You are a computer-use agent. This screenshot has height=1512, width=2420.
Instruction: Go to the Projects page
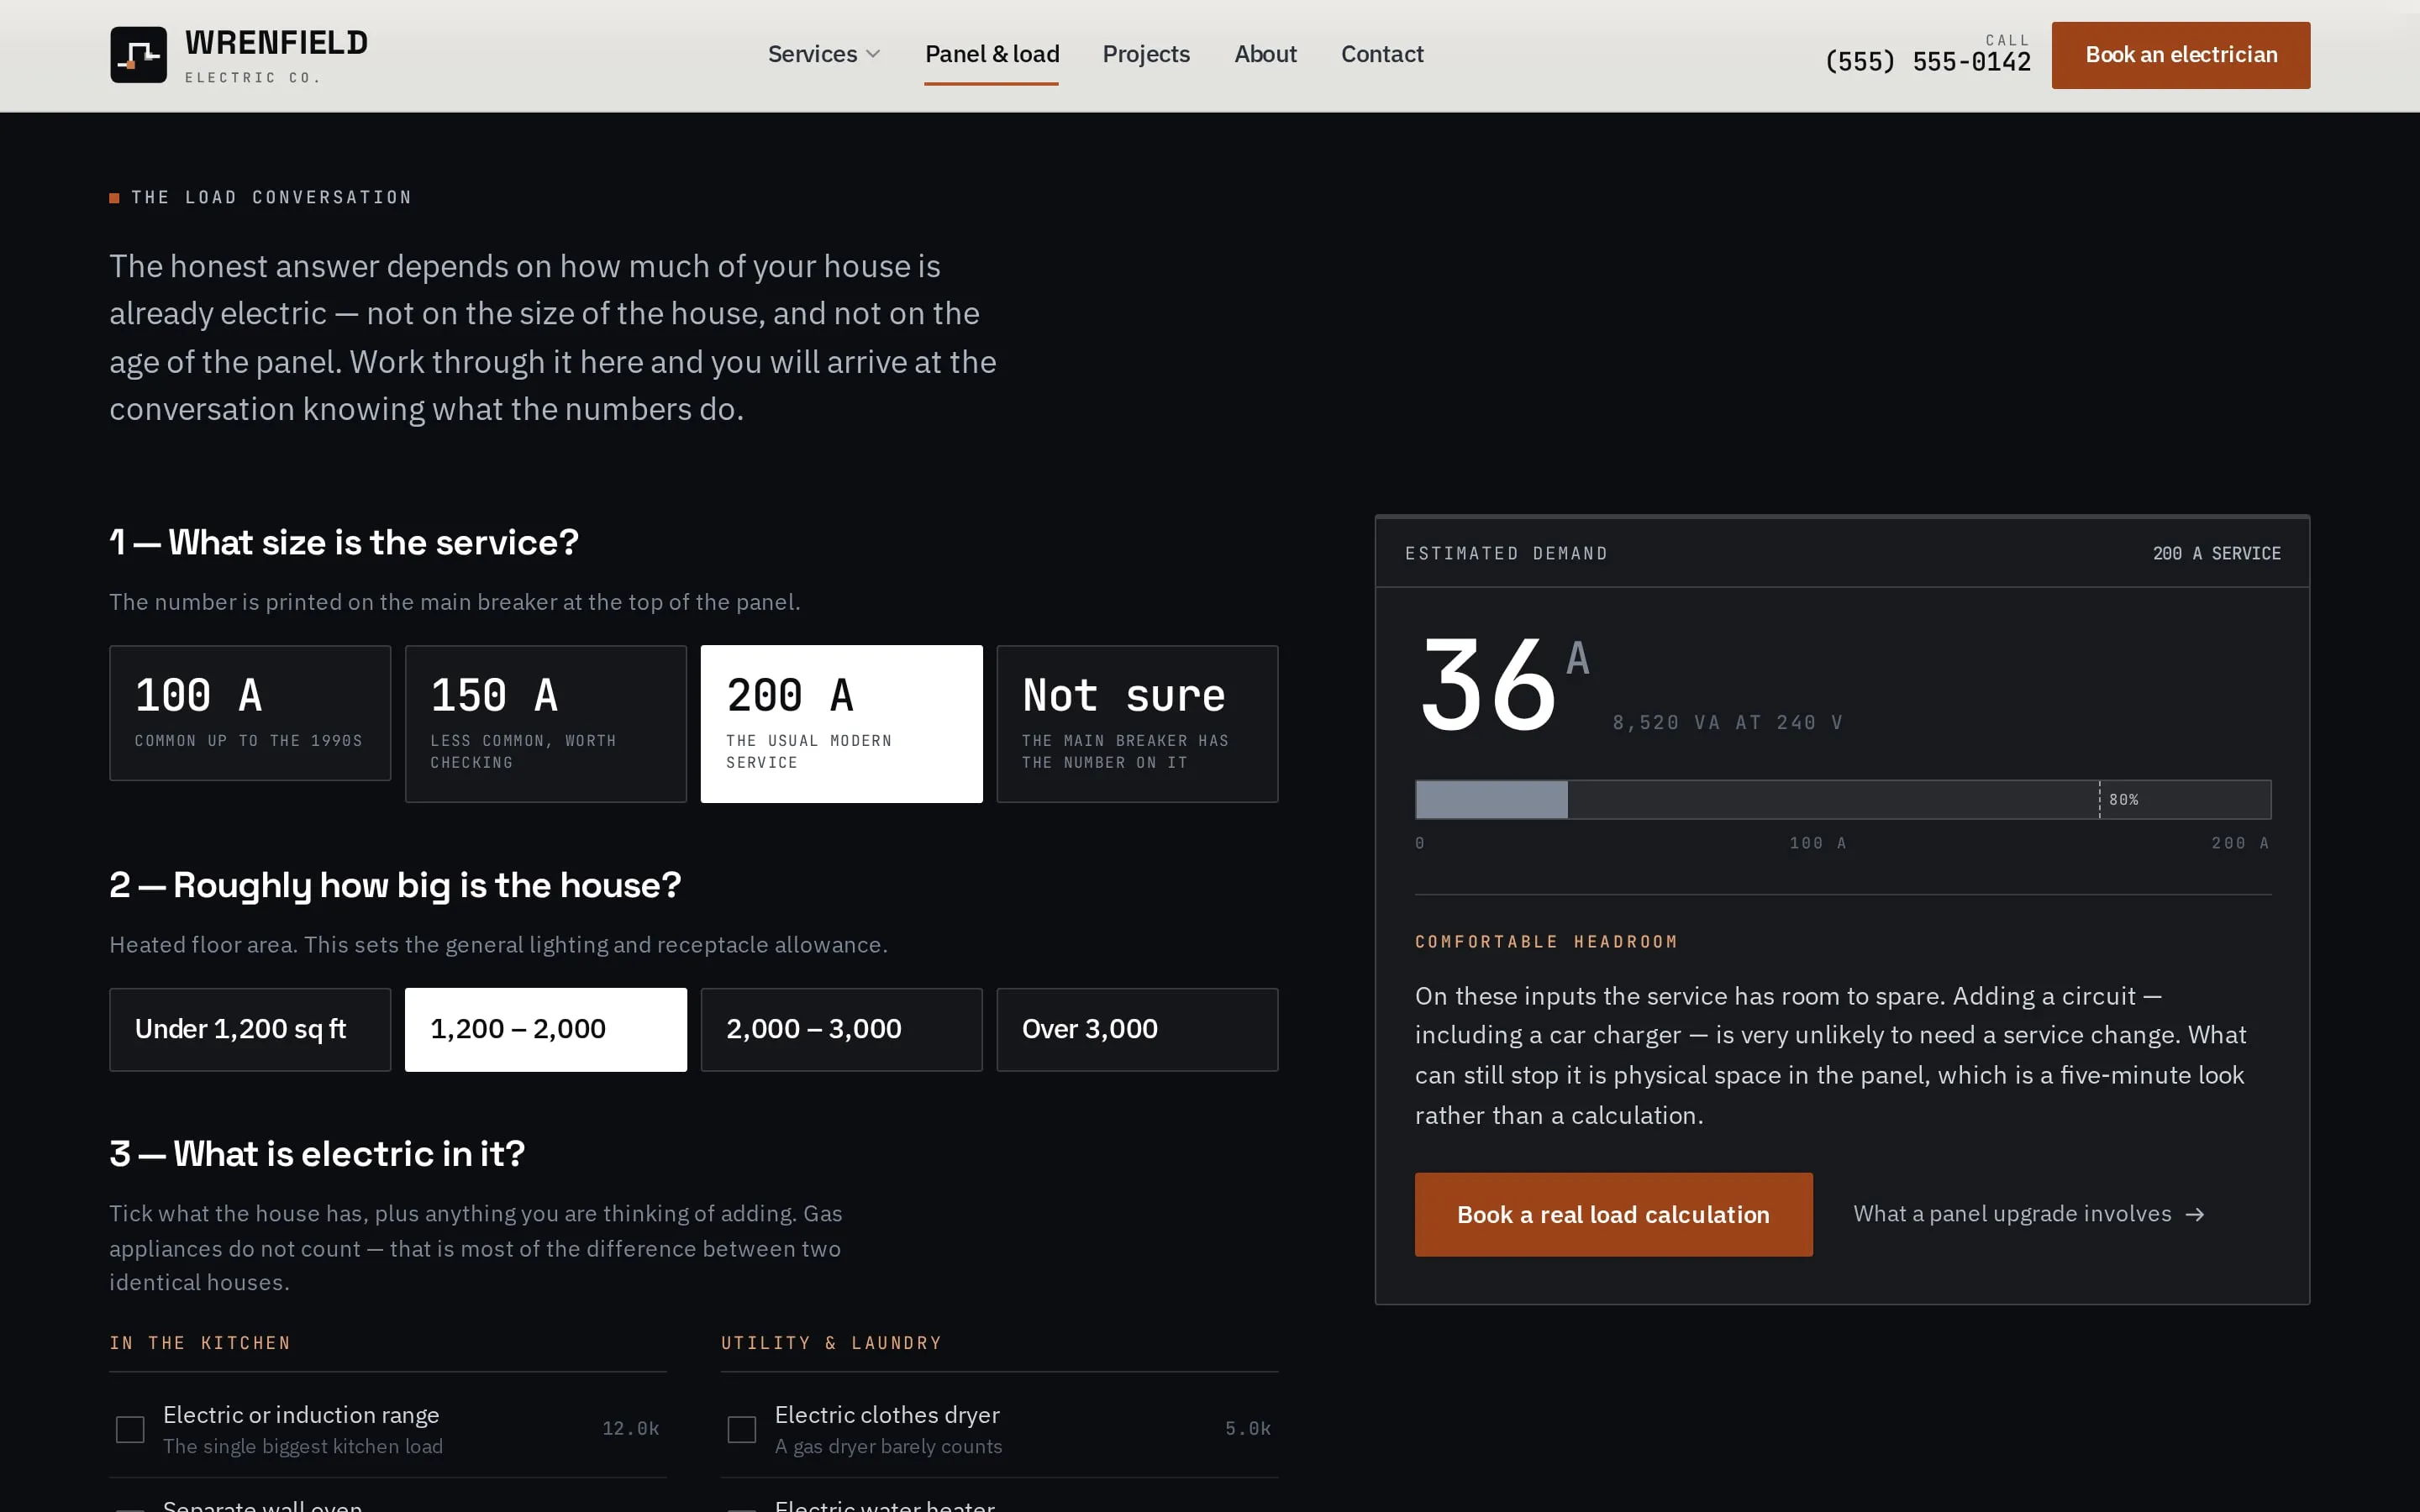(1146, 54)
